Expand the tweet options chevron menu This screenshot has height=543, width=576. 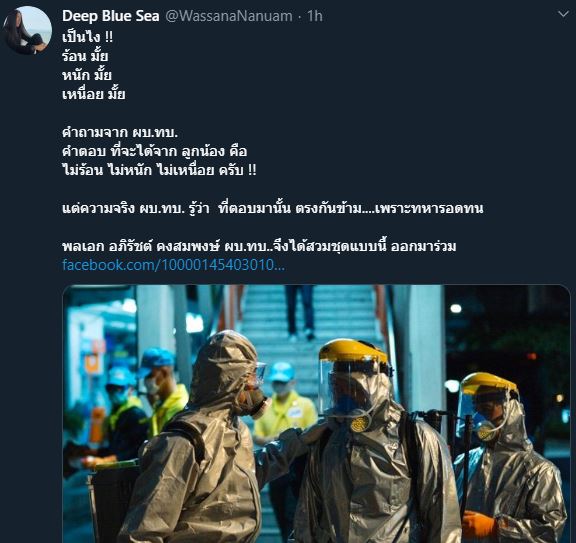(x=563, y=15)
